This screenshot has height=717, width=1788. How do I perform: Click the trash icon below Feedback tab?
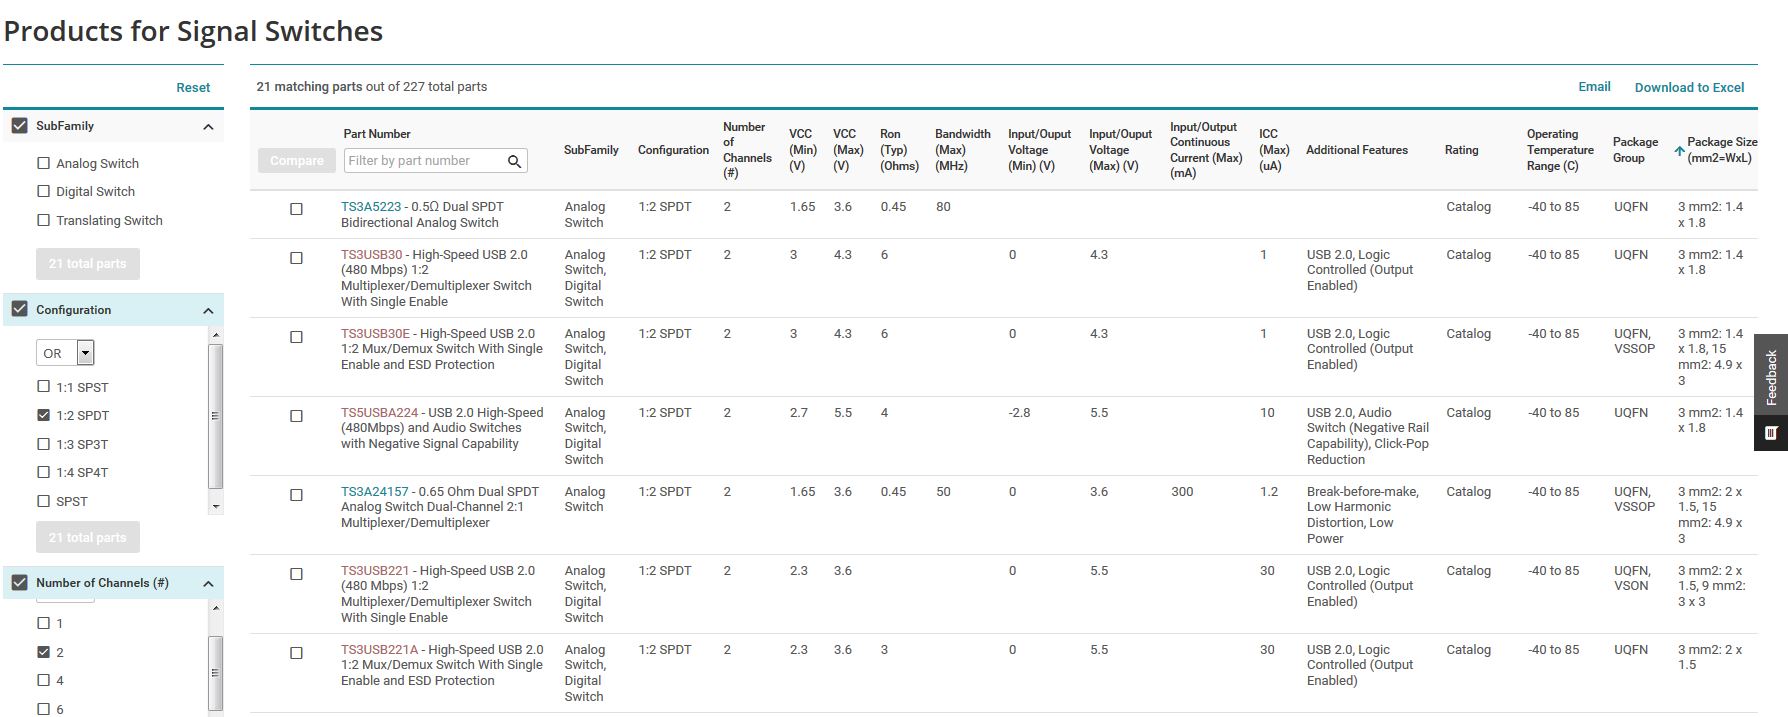(1771, 433)
